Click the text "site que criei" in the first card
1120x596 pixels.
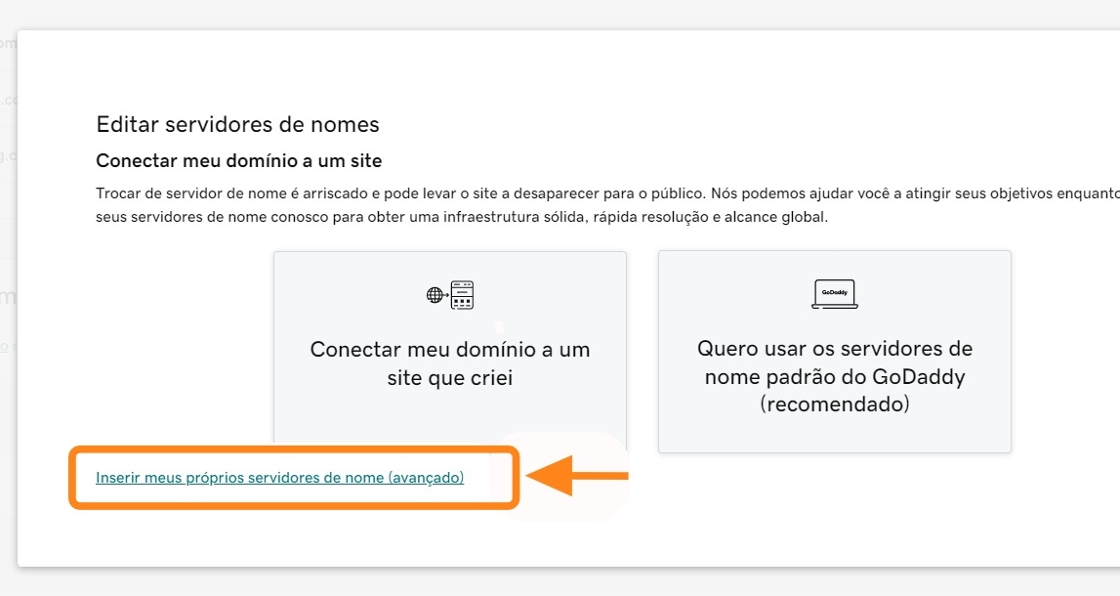(x=450, y=378)
